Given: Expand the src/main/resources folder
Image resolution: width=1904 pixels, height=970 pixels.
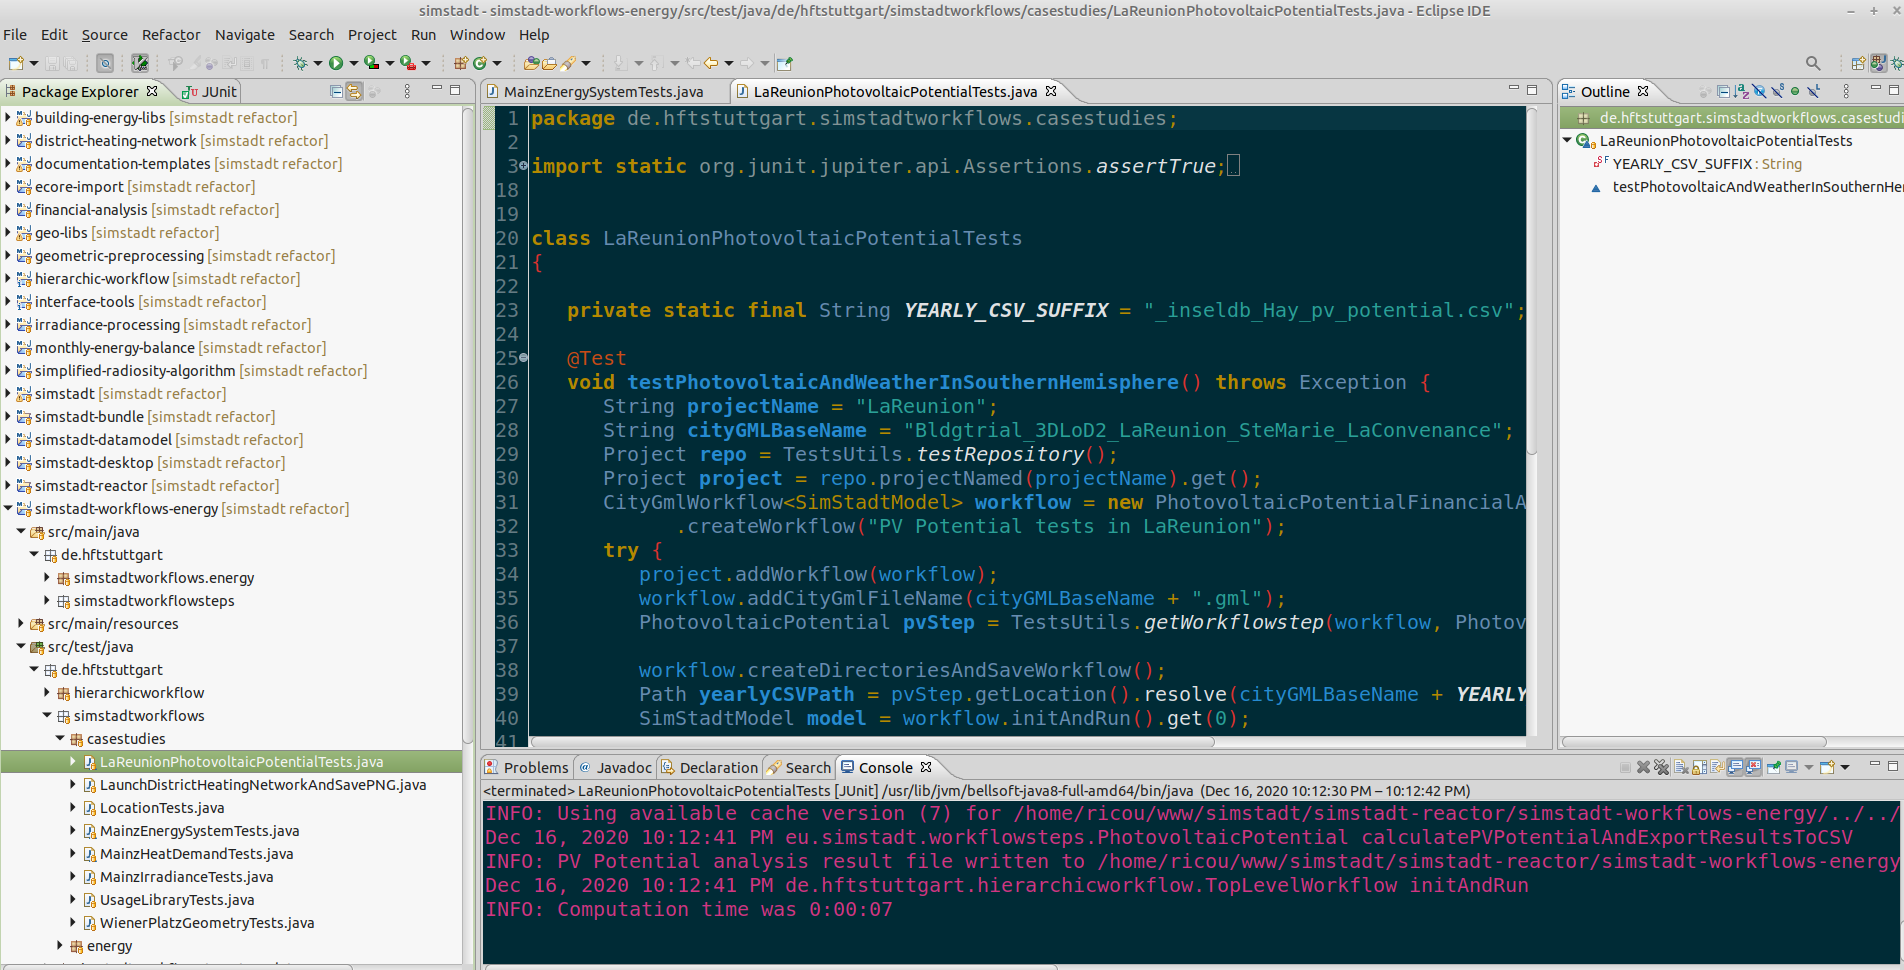Looking at the screenshot, I should [x=21, y=624].
